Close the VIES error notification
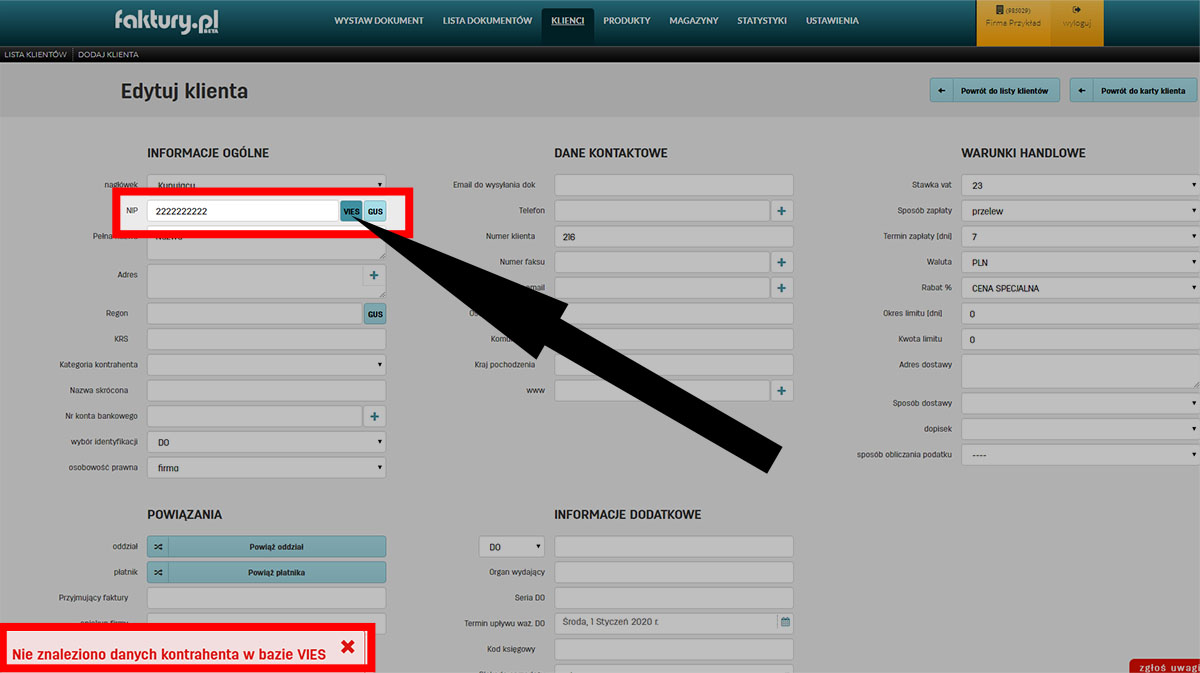The width and height of the screenshot is (1200, 673). (348, 647)
